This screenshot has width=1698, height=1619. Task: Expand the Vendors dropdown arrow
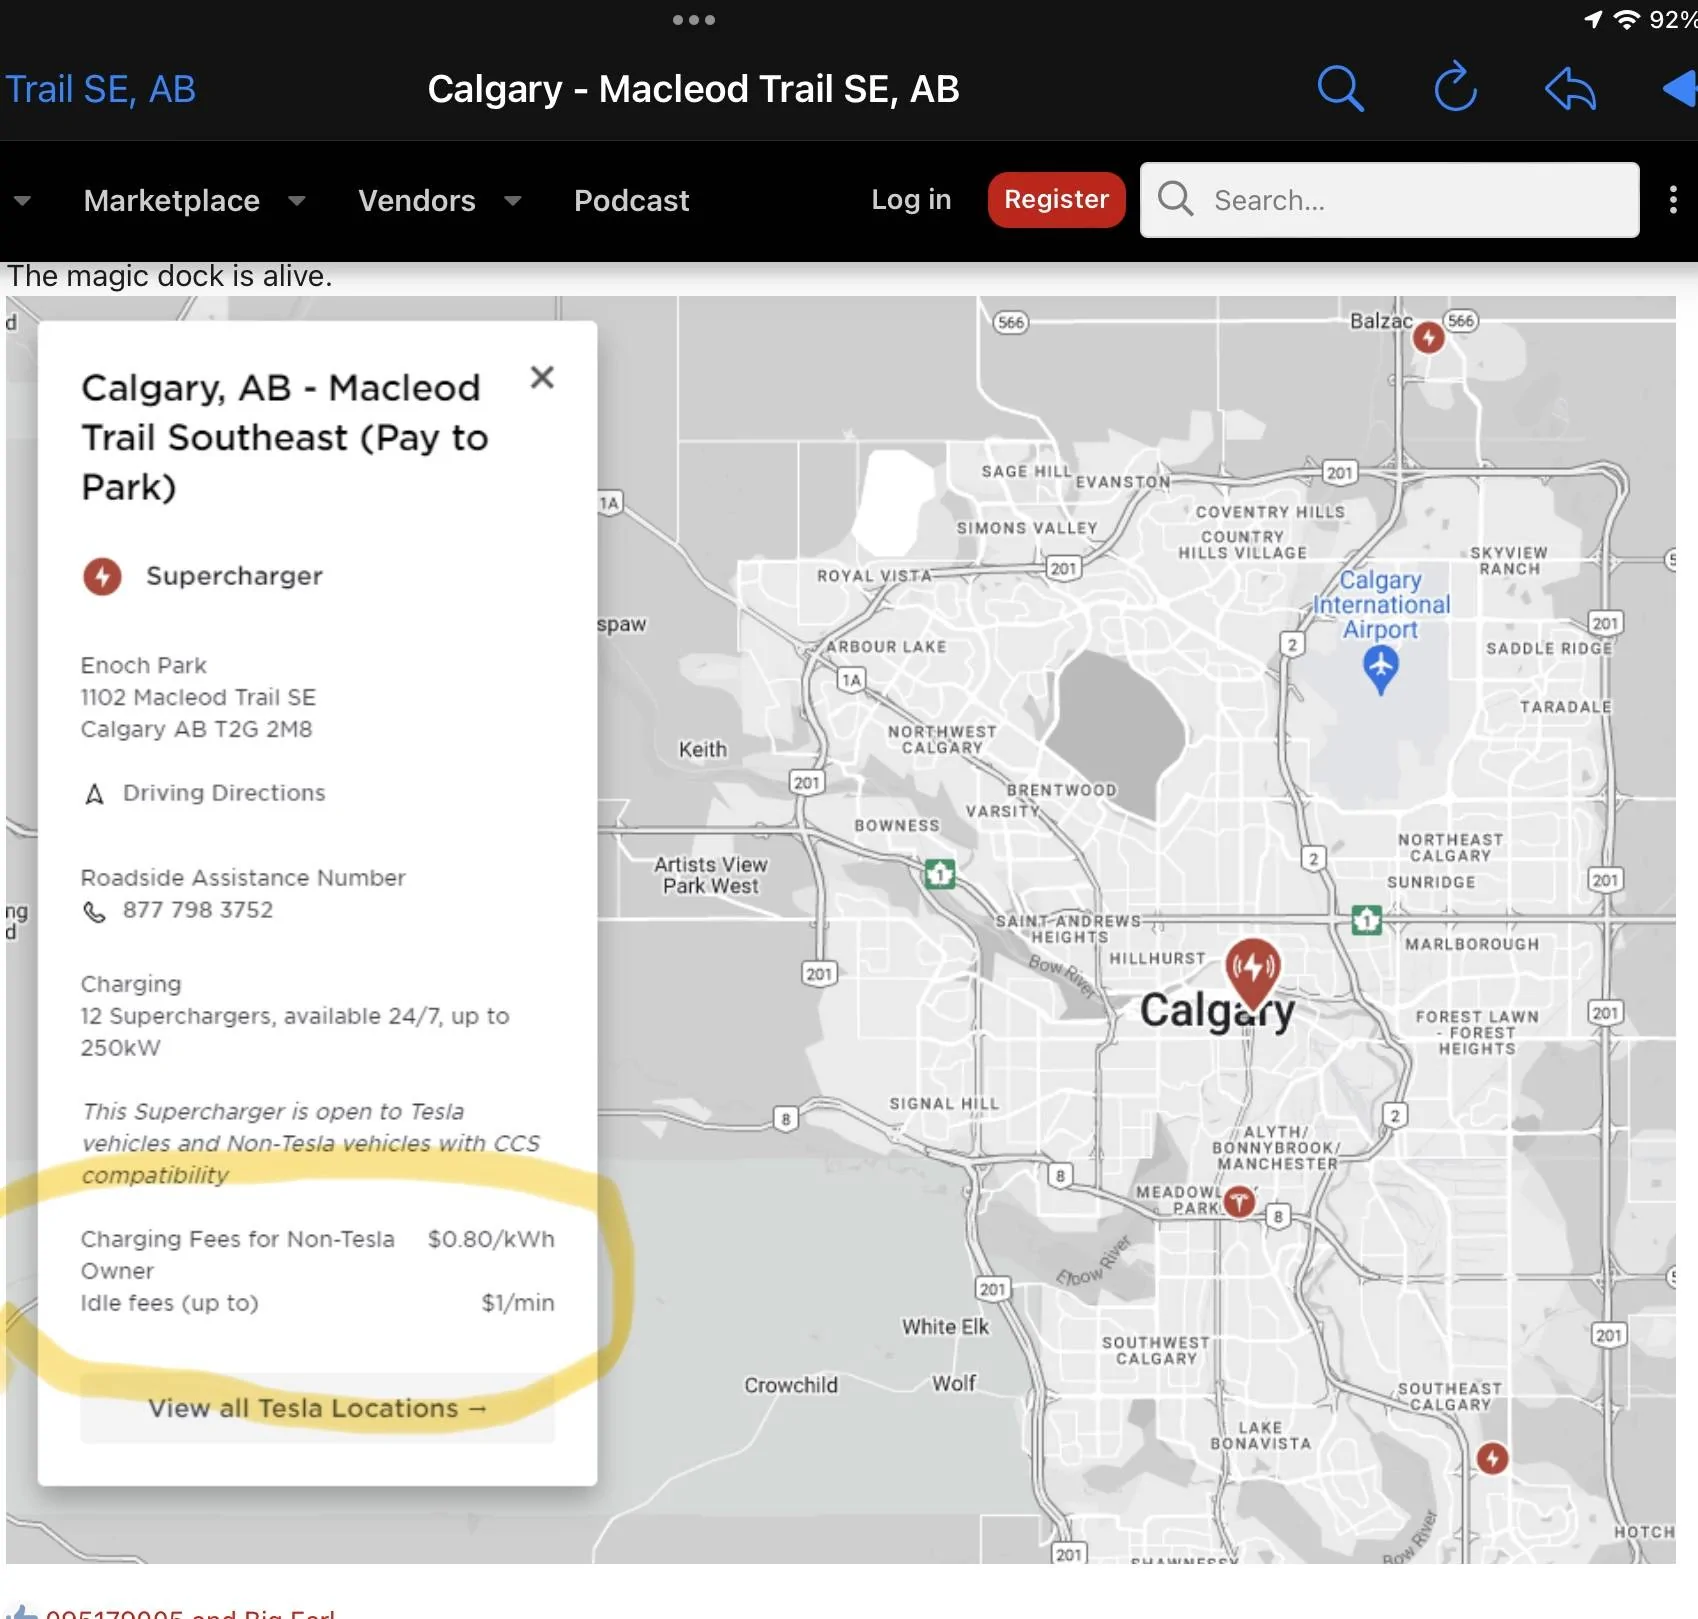pyautogui.click(x=512, y=201)
